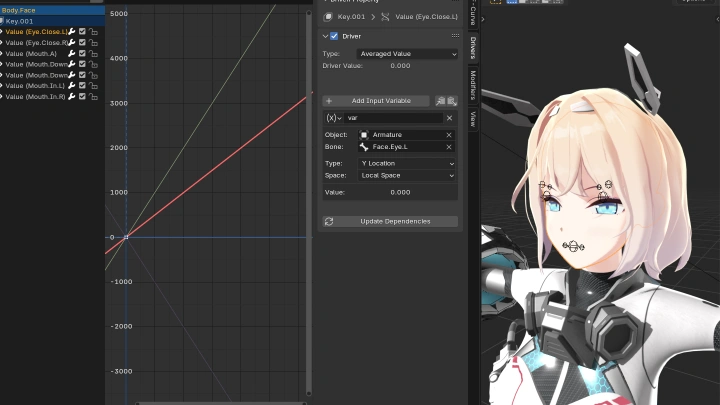Switch to the View sidebar tab
This screenshot has width=720, height=405.
[x=473, y=119]
